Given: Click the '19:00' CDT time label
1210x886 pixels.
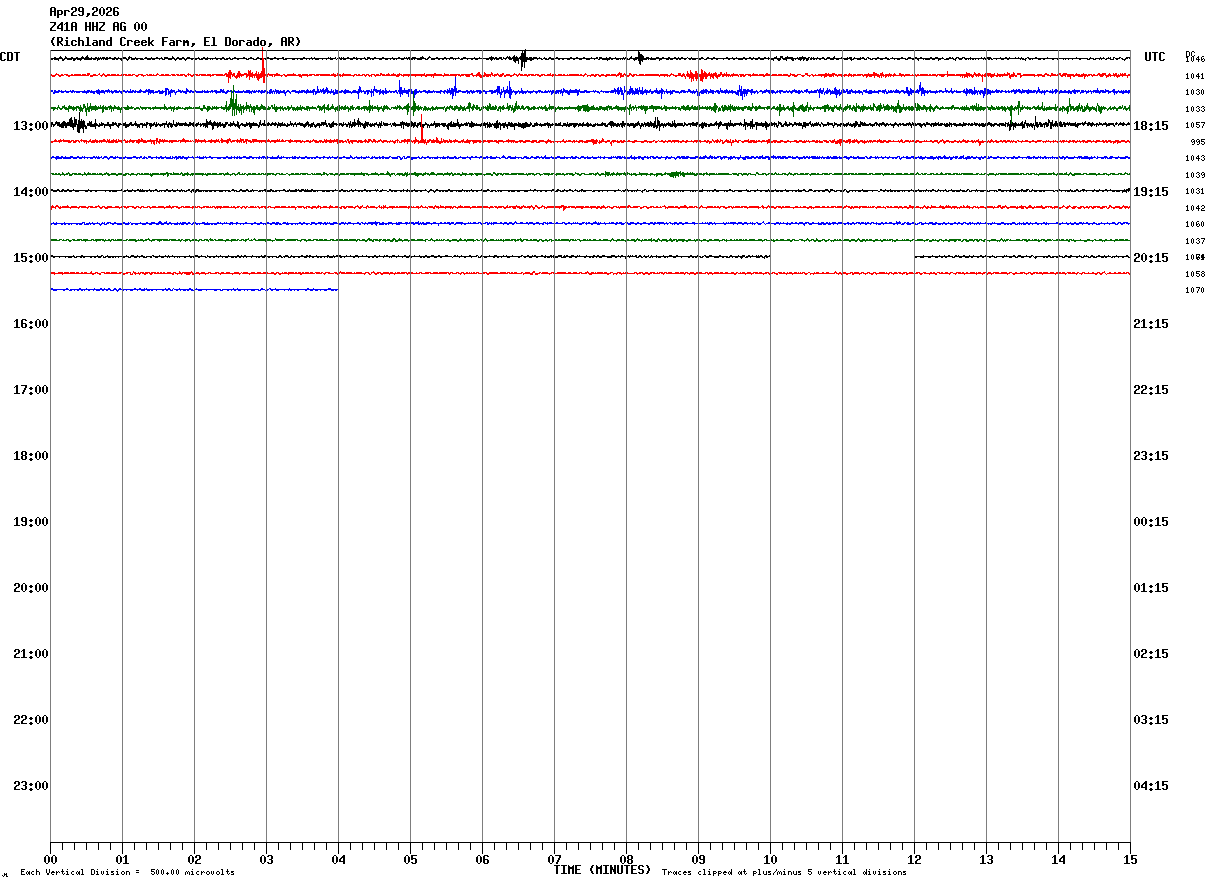Looking at the screenshot, I should pyautogui.click(x=31, y=522).
